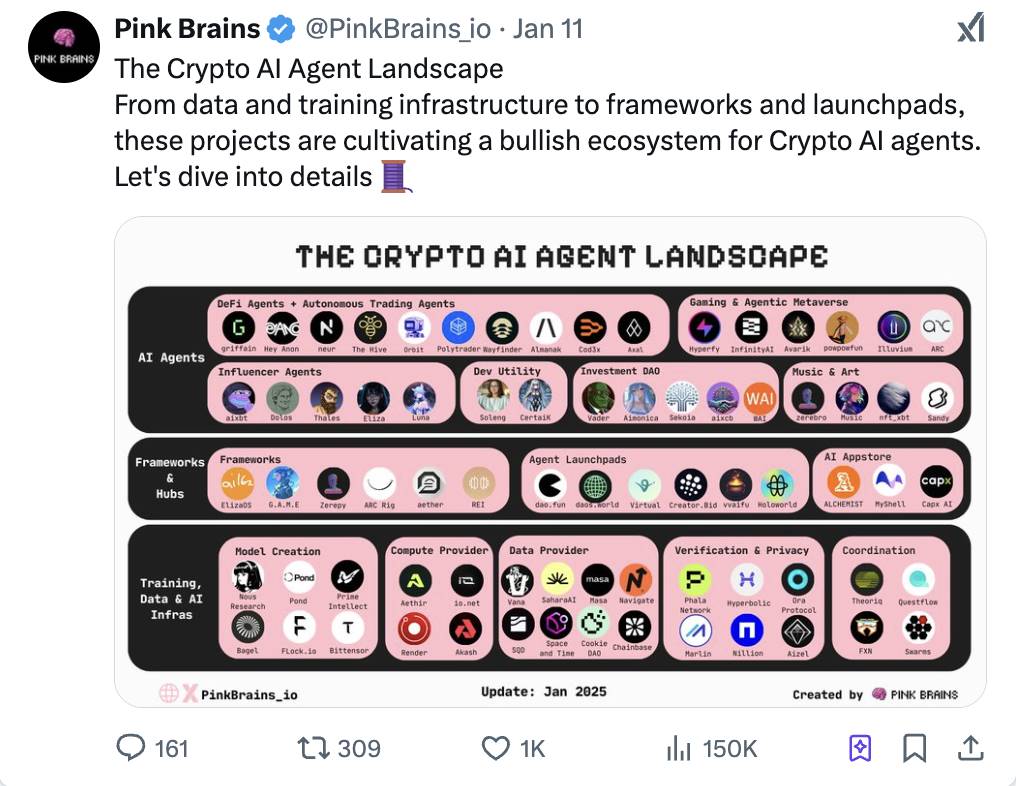Like the post with the heart icon

(496, 748)
